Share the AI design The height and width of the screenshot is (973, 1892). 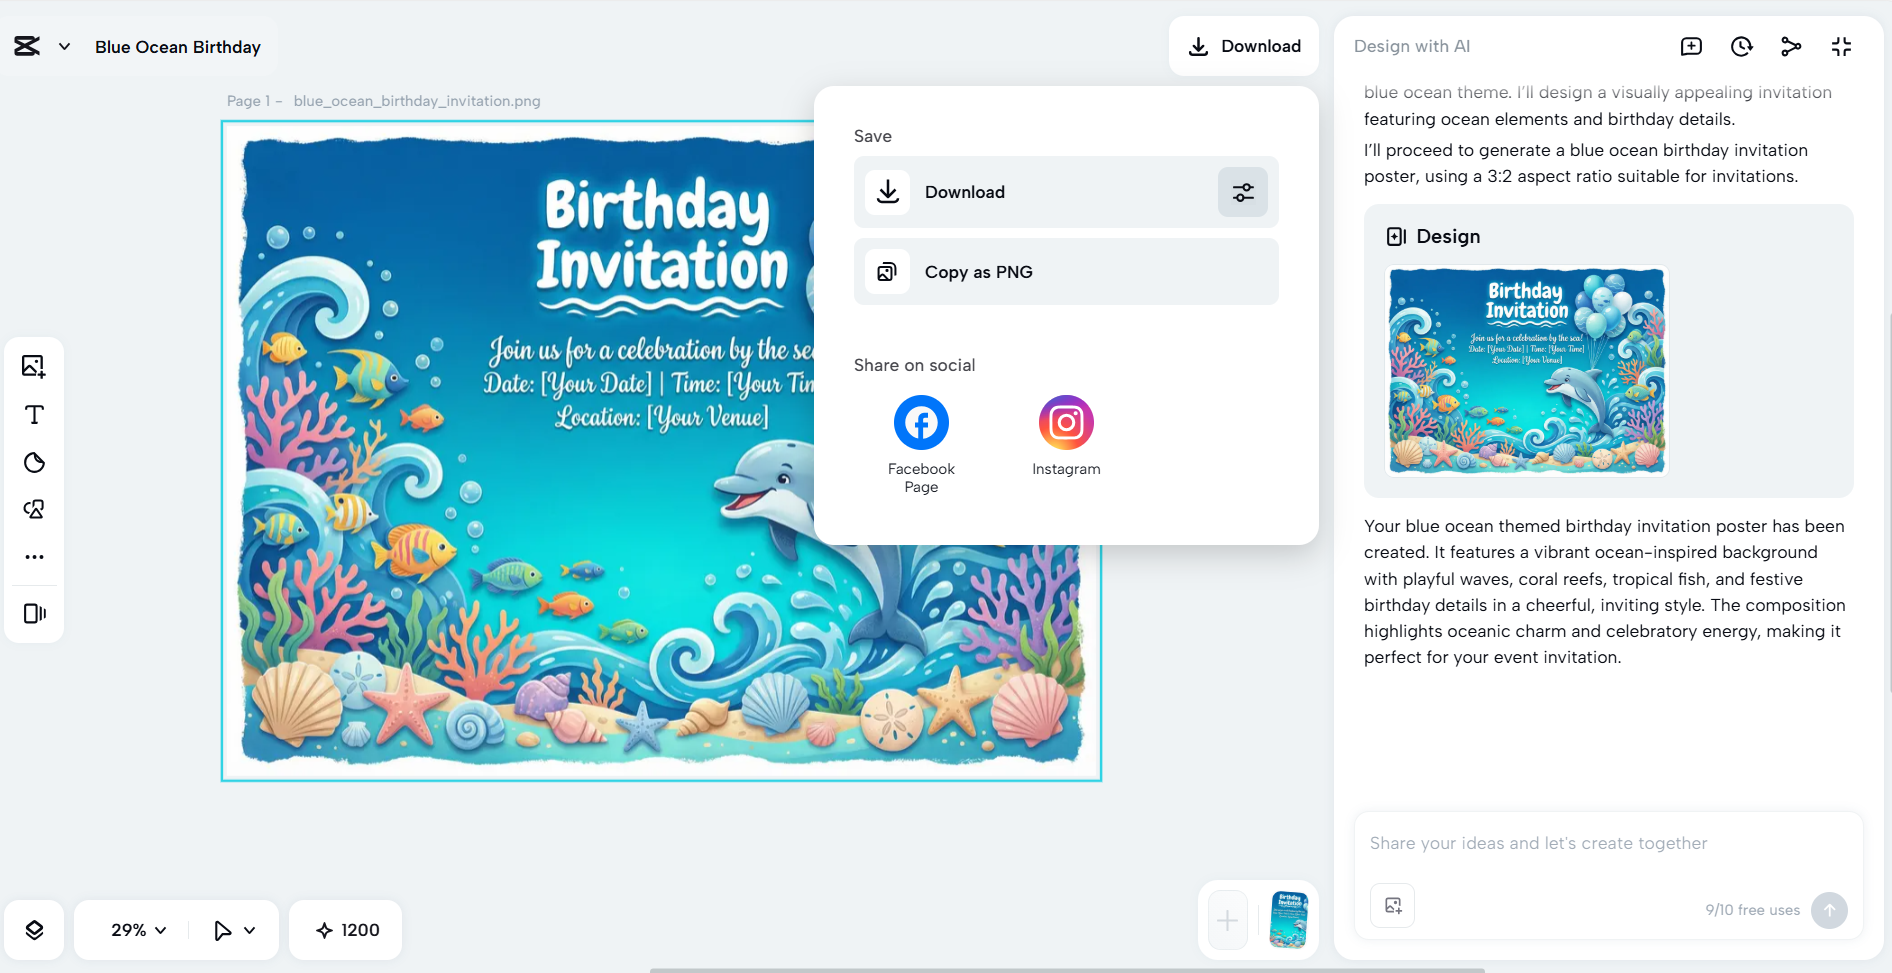pyautogui.click(x=1791, y=46)
